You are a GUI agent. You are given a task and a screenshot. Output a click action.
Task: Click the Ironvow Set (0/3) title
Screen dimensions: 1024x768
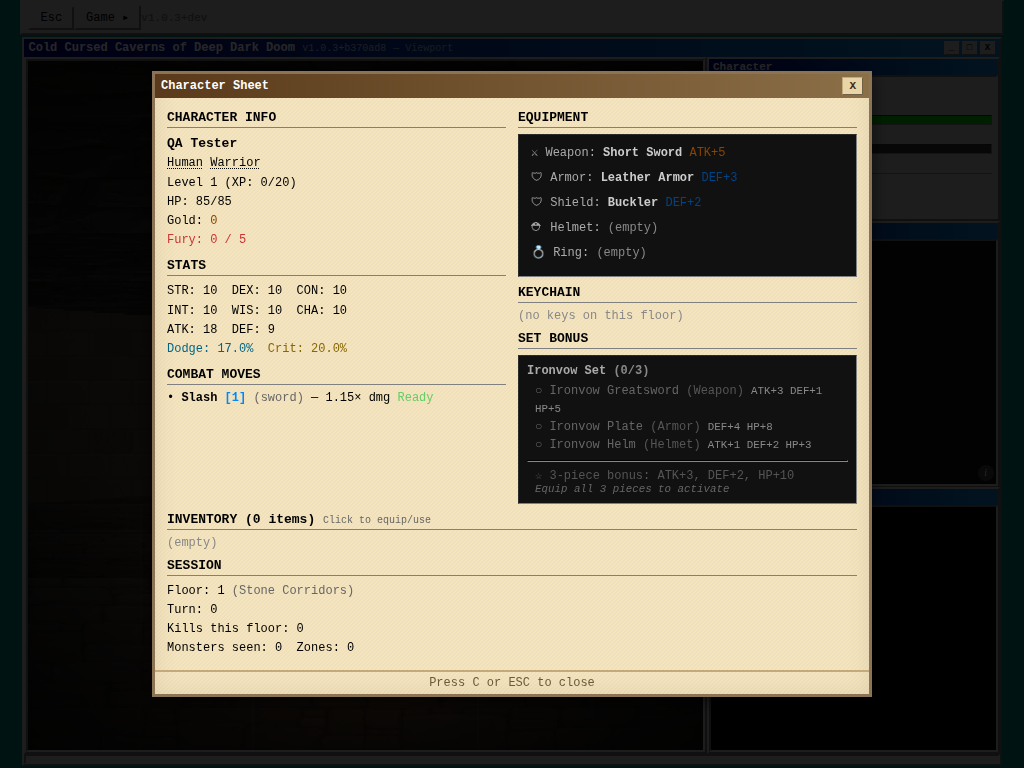(x=588, y=370)
